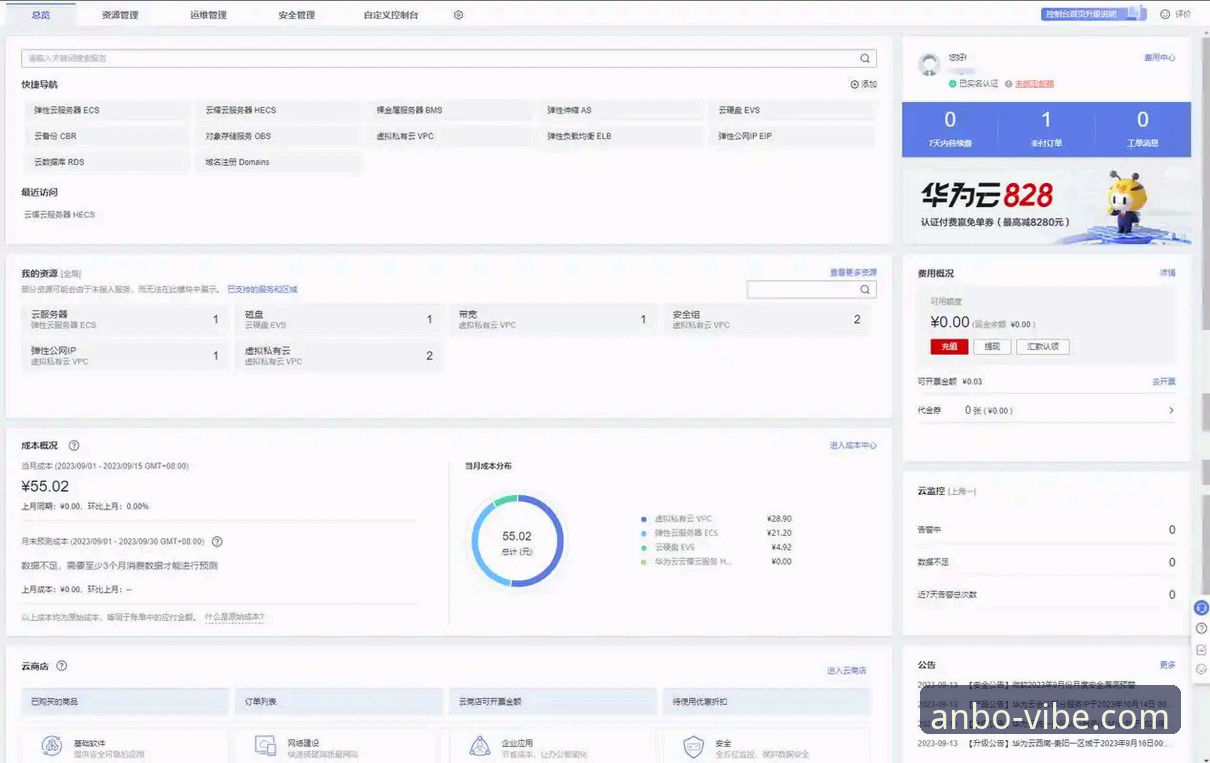Click search magnifier in 我的资源 filter box
1210x763 pixels.
click(x=865, y=289)
